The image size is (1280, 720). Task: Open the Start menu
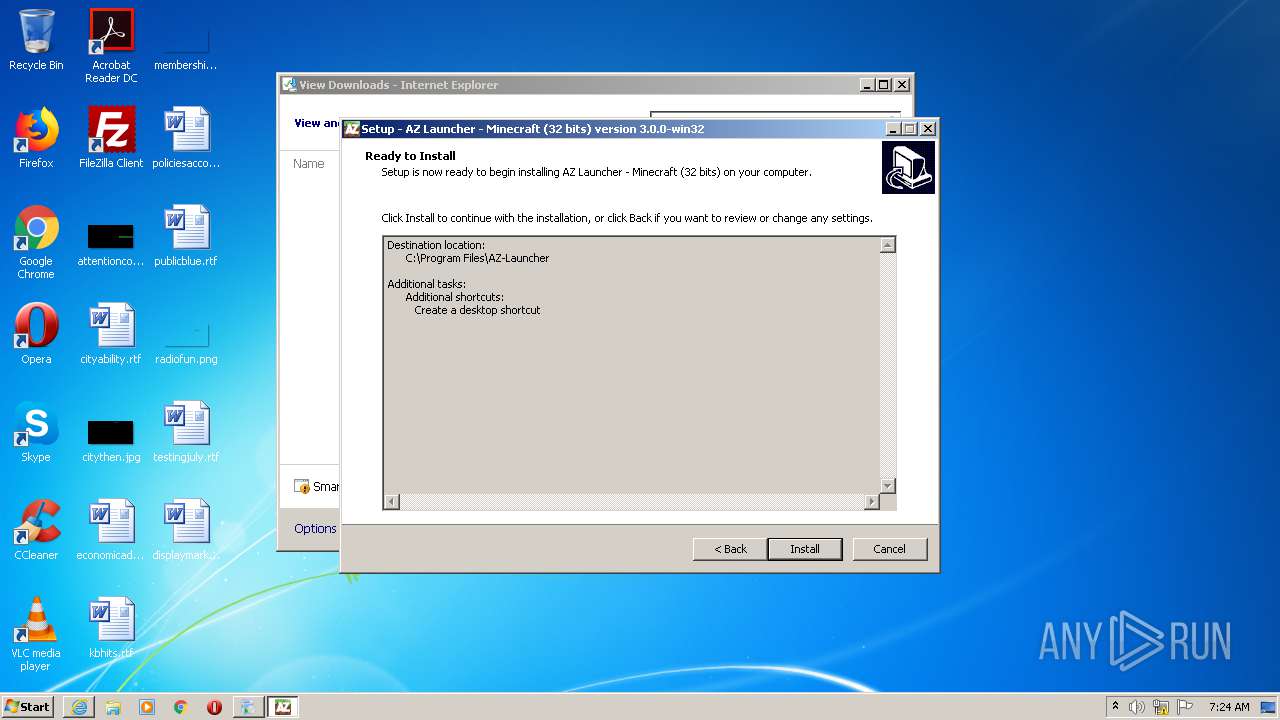28,707
